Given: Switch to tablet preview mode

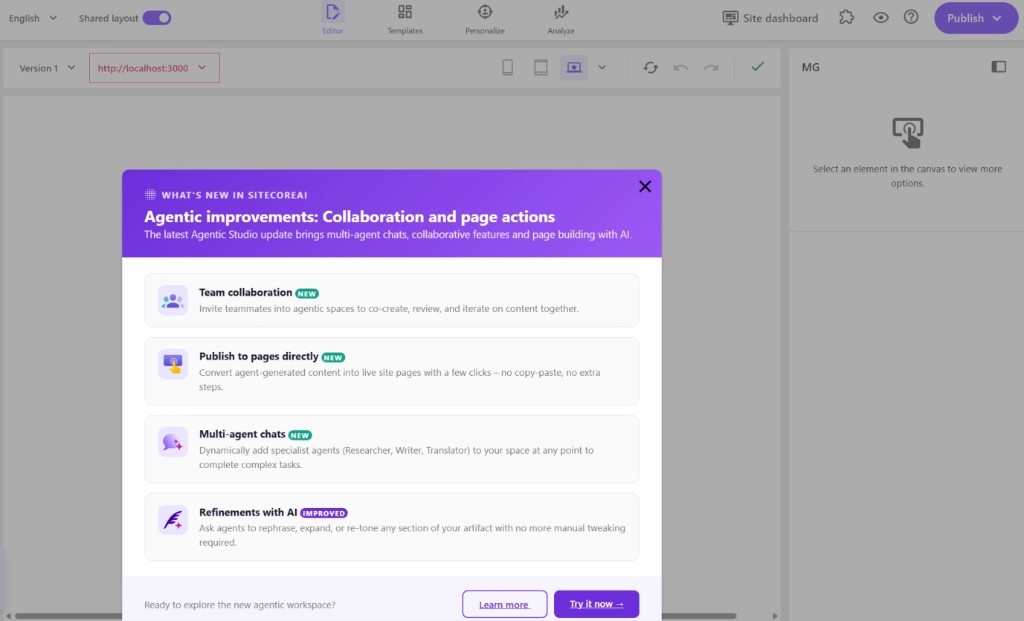Looking at the screenshot, I should click(539, 67).
